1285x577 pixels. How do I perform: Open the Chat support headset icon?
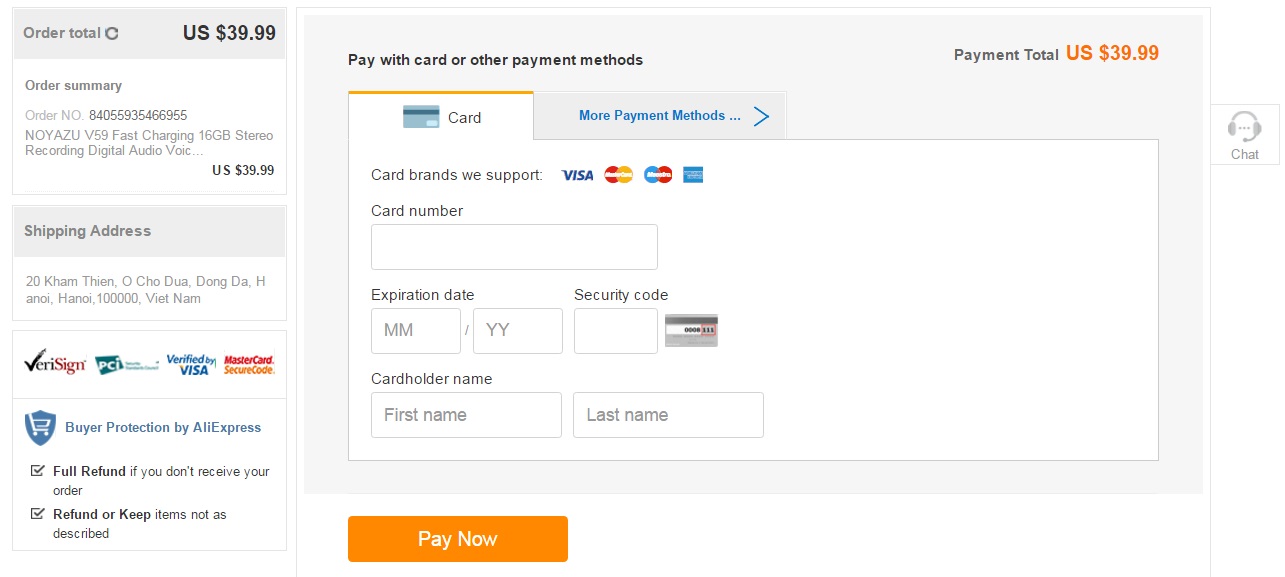(x=1244, y=127)
